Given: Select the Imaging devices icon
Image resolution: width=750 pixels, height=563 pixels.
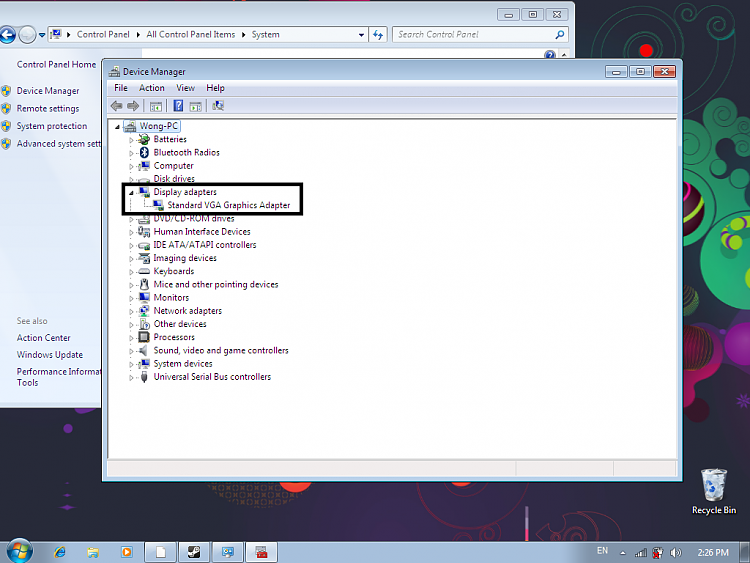Looking at the screenshot, I should point(144,258).
